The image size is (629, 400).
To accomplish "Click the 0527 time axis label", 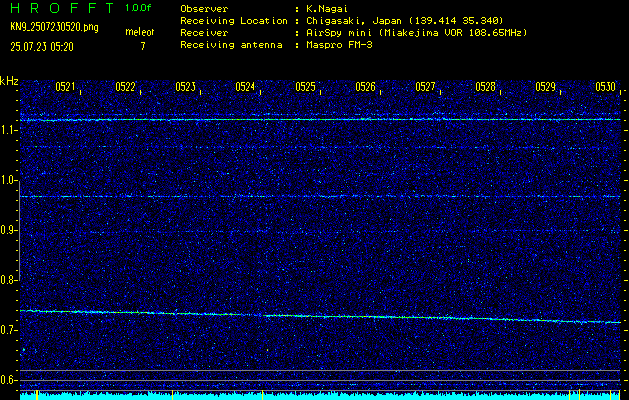I will [425, 87].
